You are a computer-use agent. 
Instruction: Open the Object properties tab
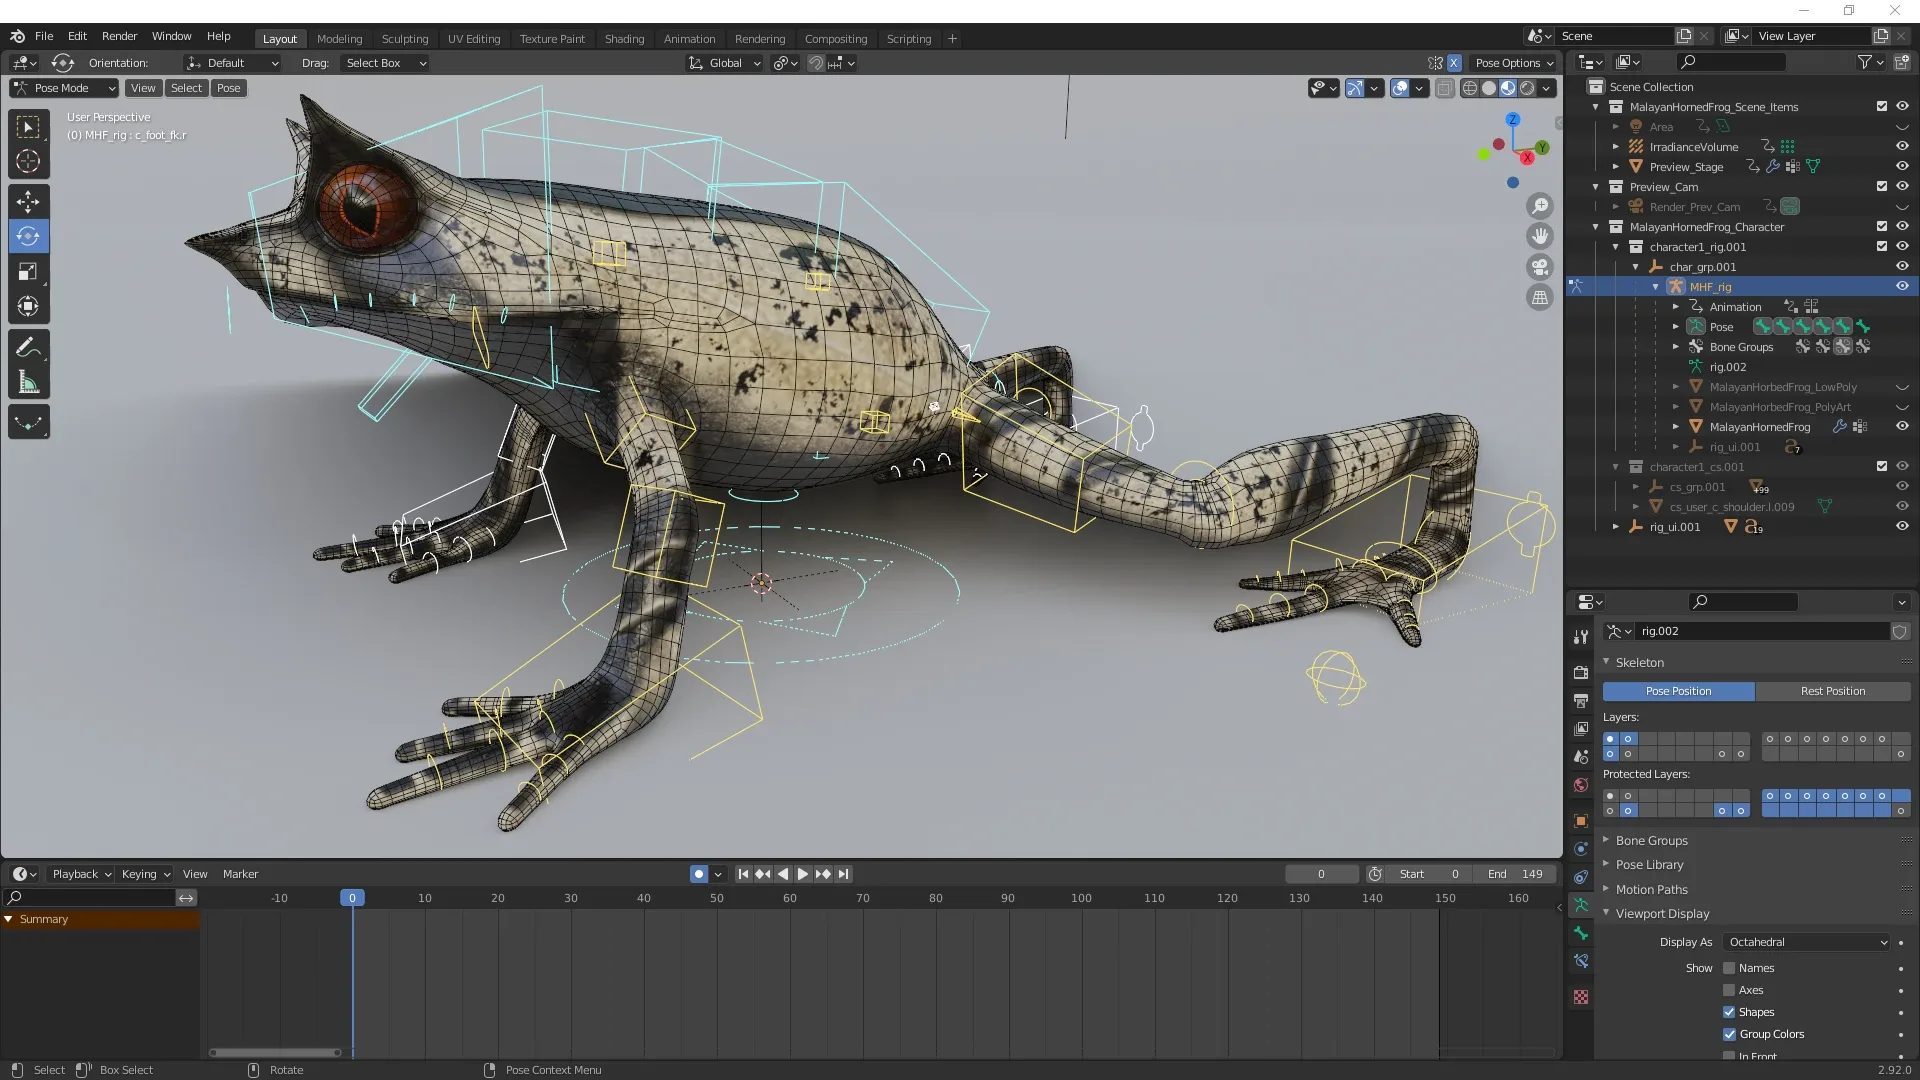pos(1581,820)
